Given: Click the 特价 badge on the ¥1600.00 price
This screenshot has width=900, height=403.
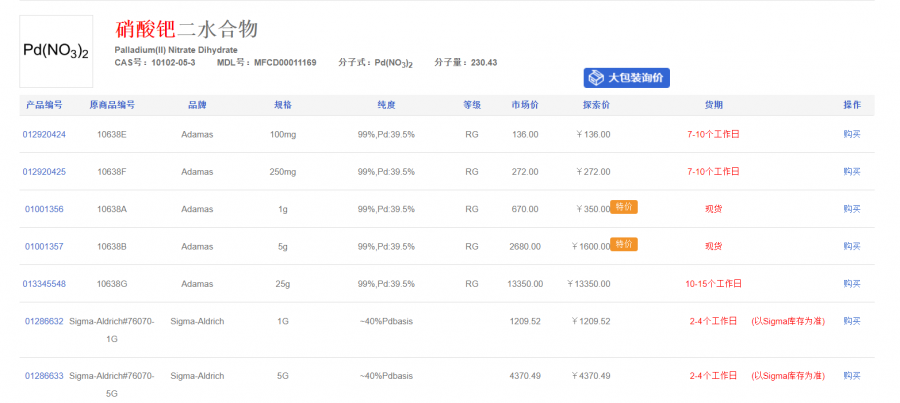Looking at the screenshot, I should (x=624, y=244).
